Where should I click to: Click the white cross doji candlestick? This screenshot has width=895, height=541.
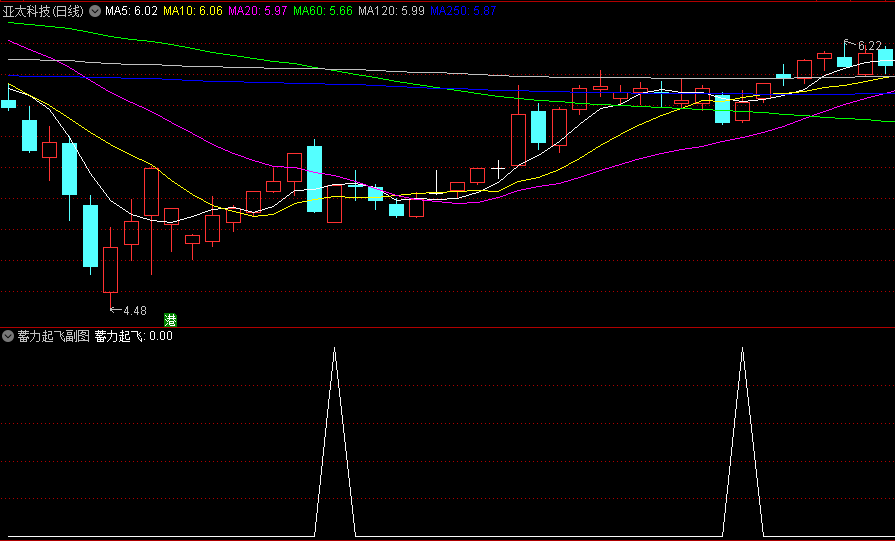498,169
